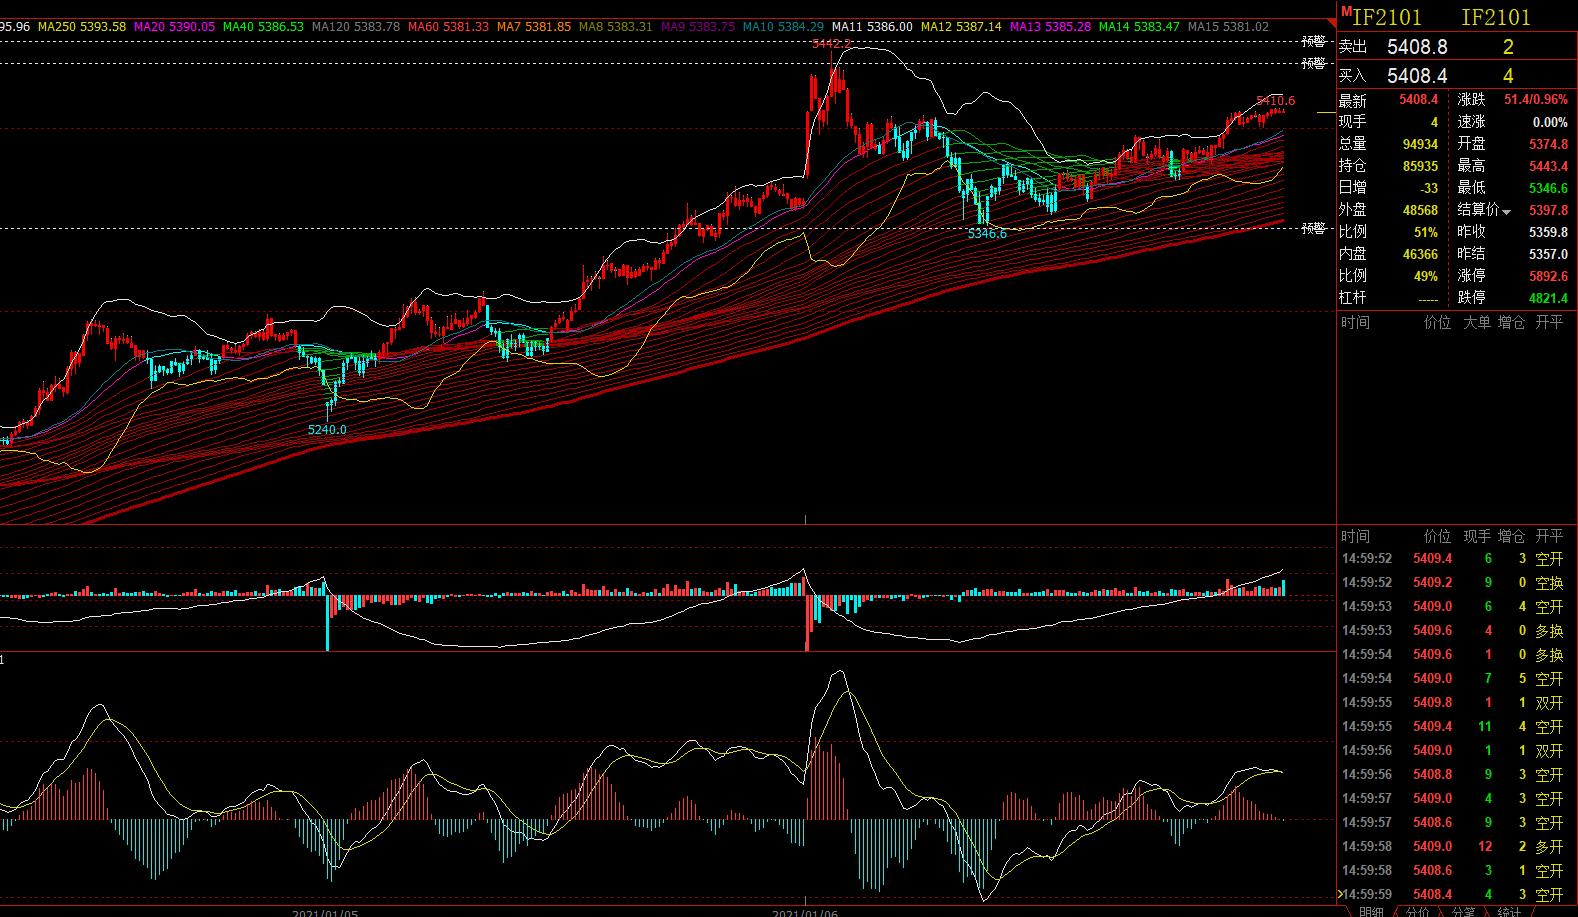The width and height of the screenshot is (1578, 917).
Task: Select the MA20 5390.05 indicator label
Action: [x=174, y=26]
